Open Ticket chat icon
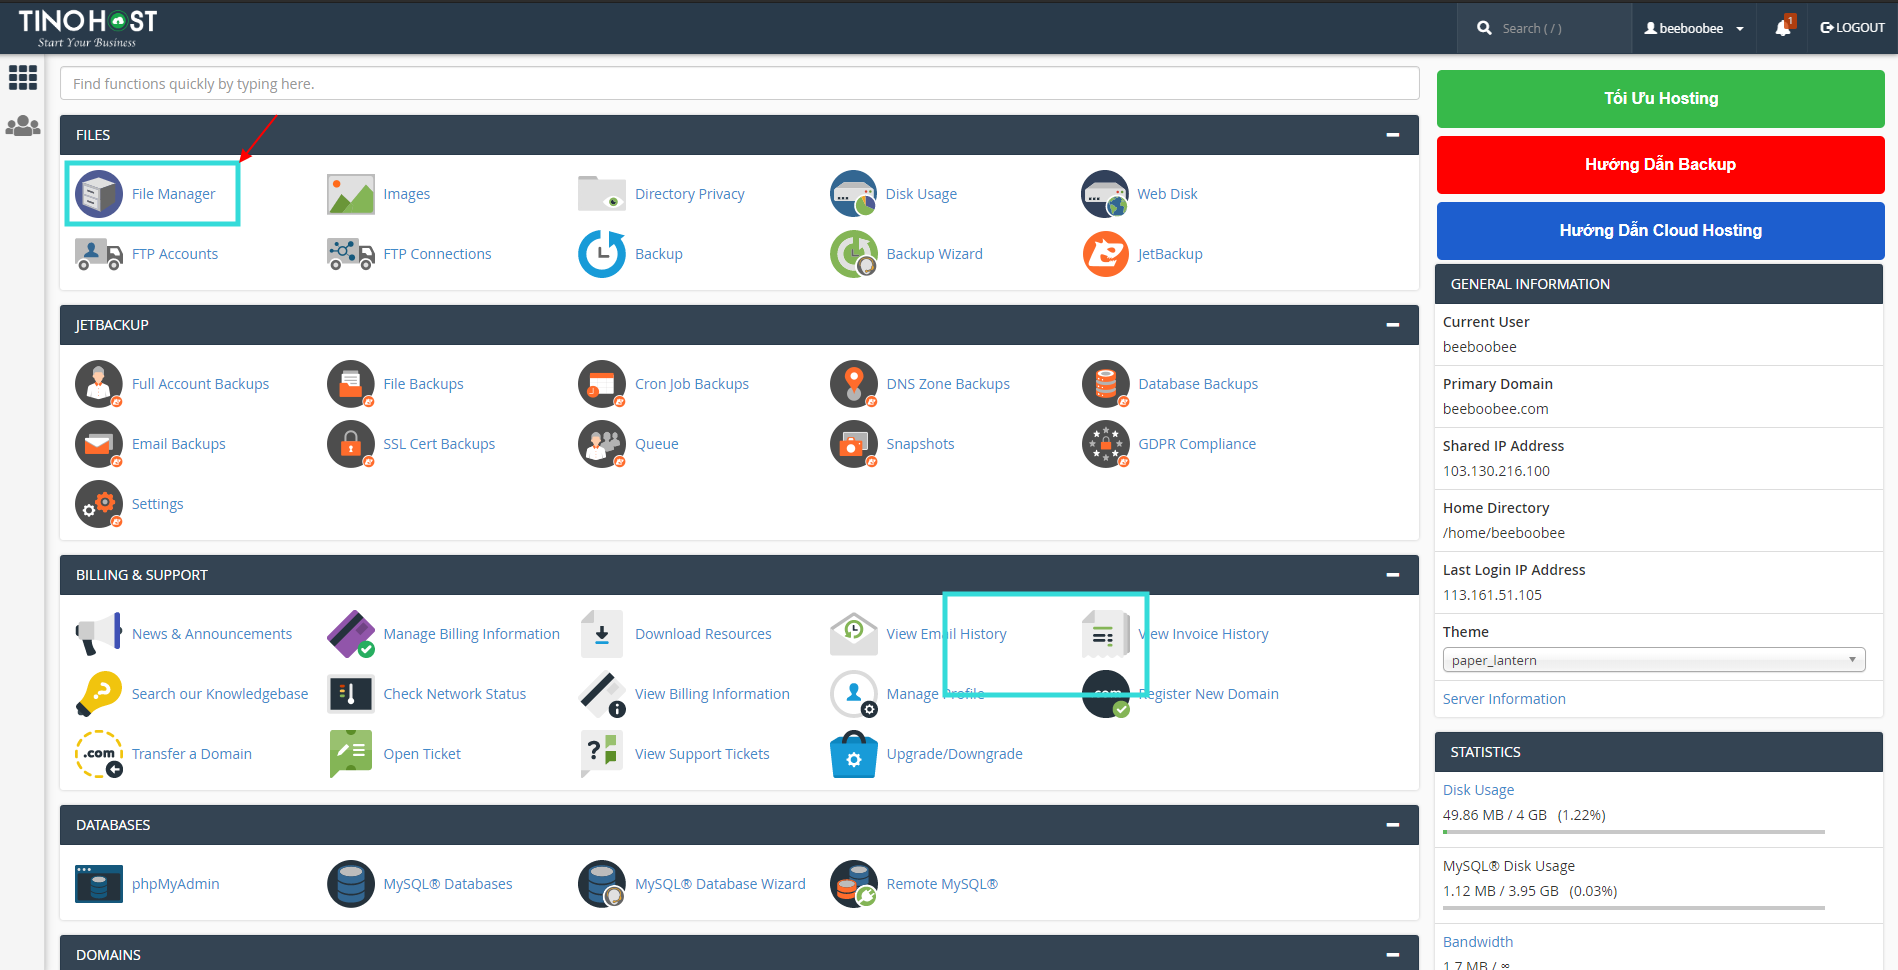The width and height of the screenshot is (1898, 970). 351,754
